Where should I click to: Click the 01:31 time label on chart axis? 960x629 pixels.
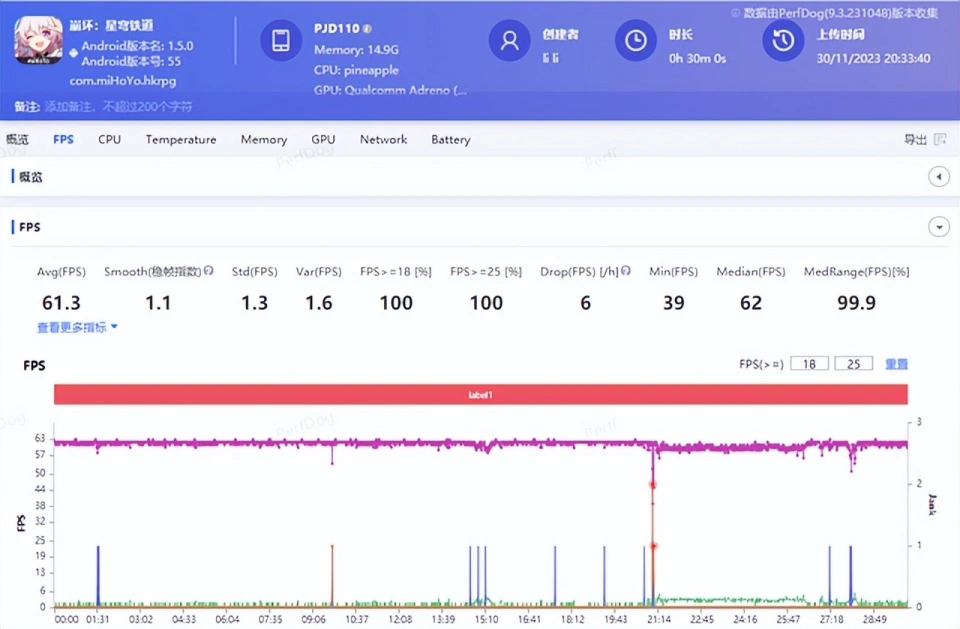click(97, 619)
